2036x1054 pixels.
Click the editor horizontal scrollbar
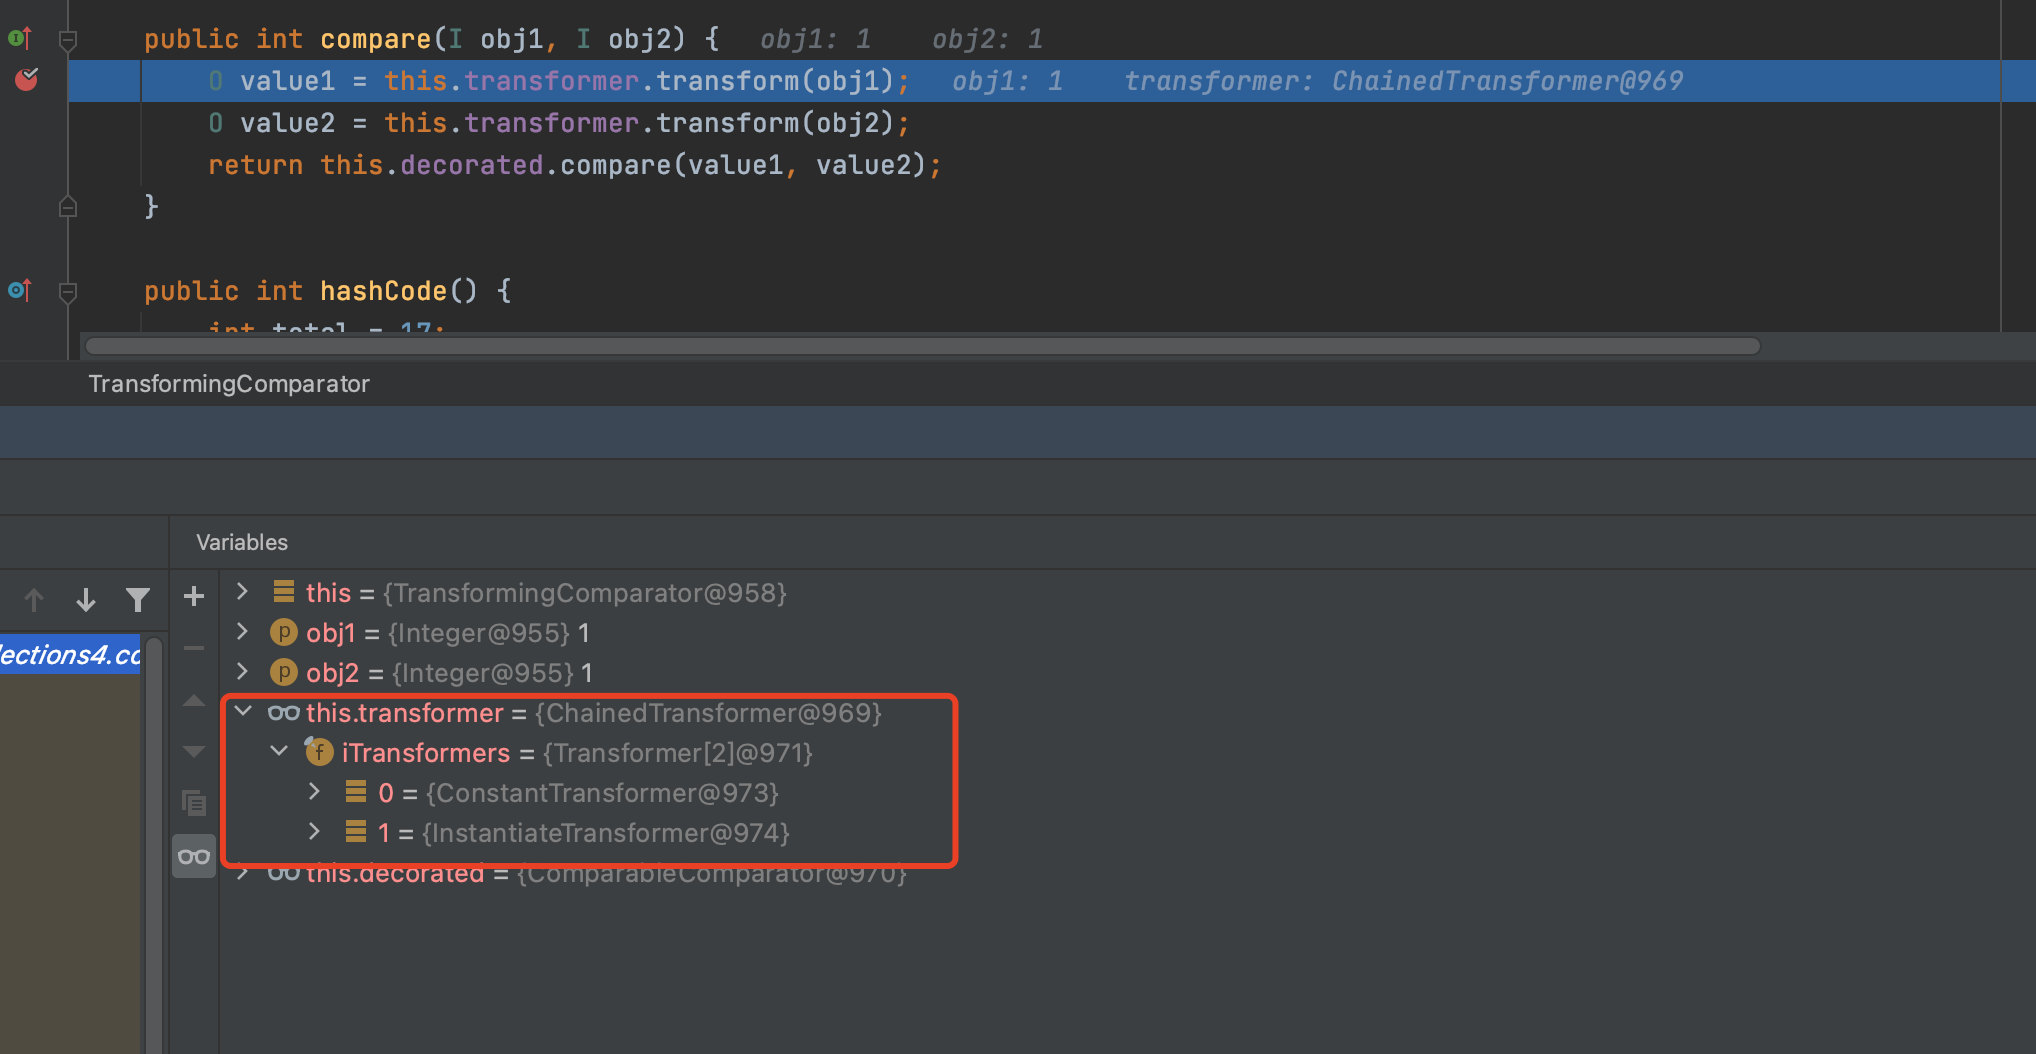922,346
